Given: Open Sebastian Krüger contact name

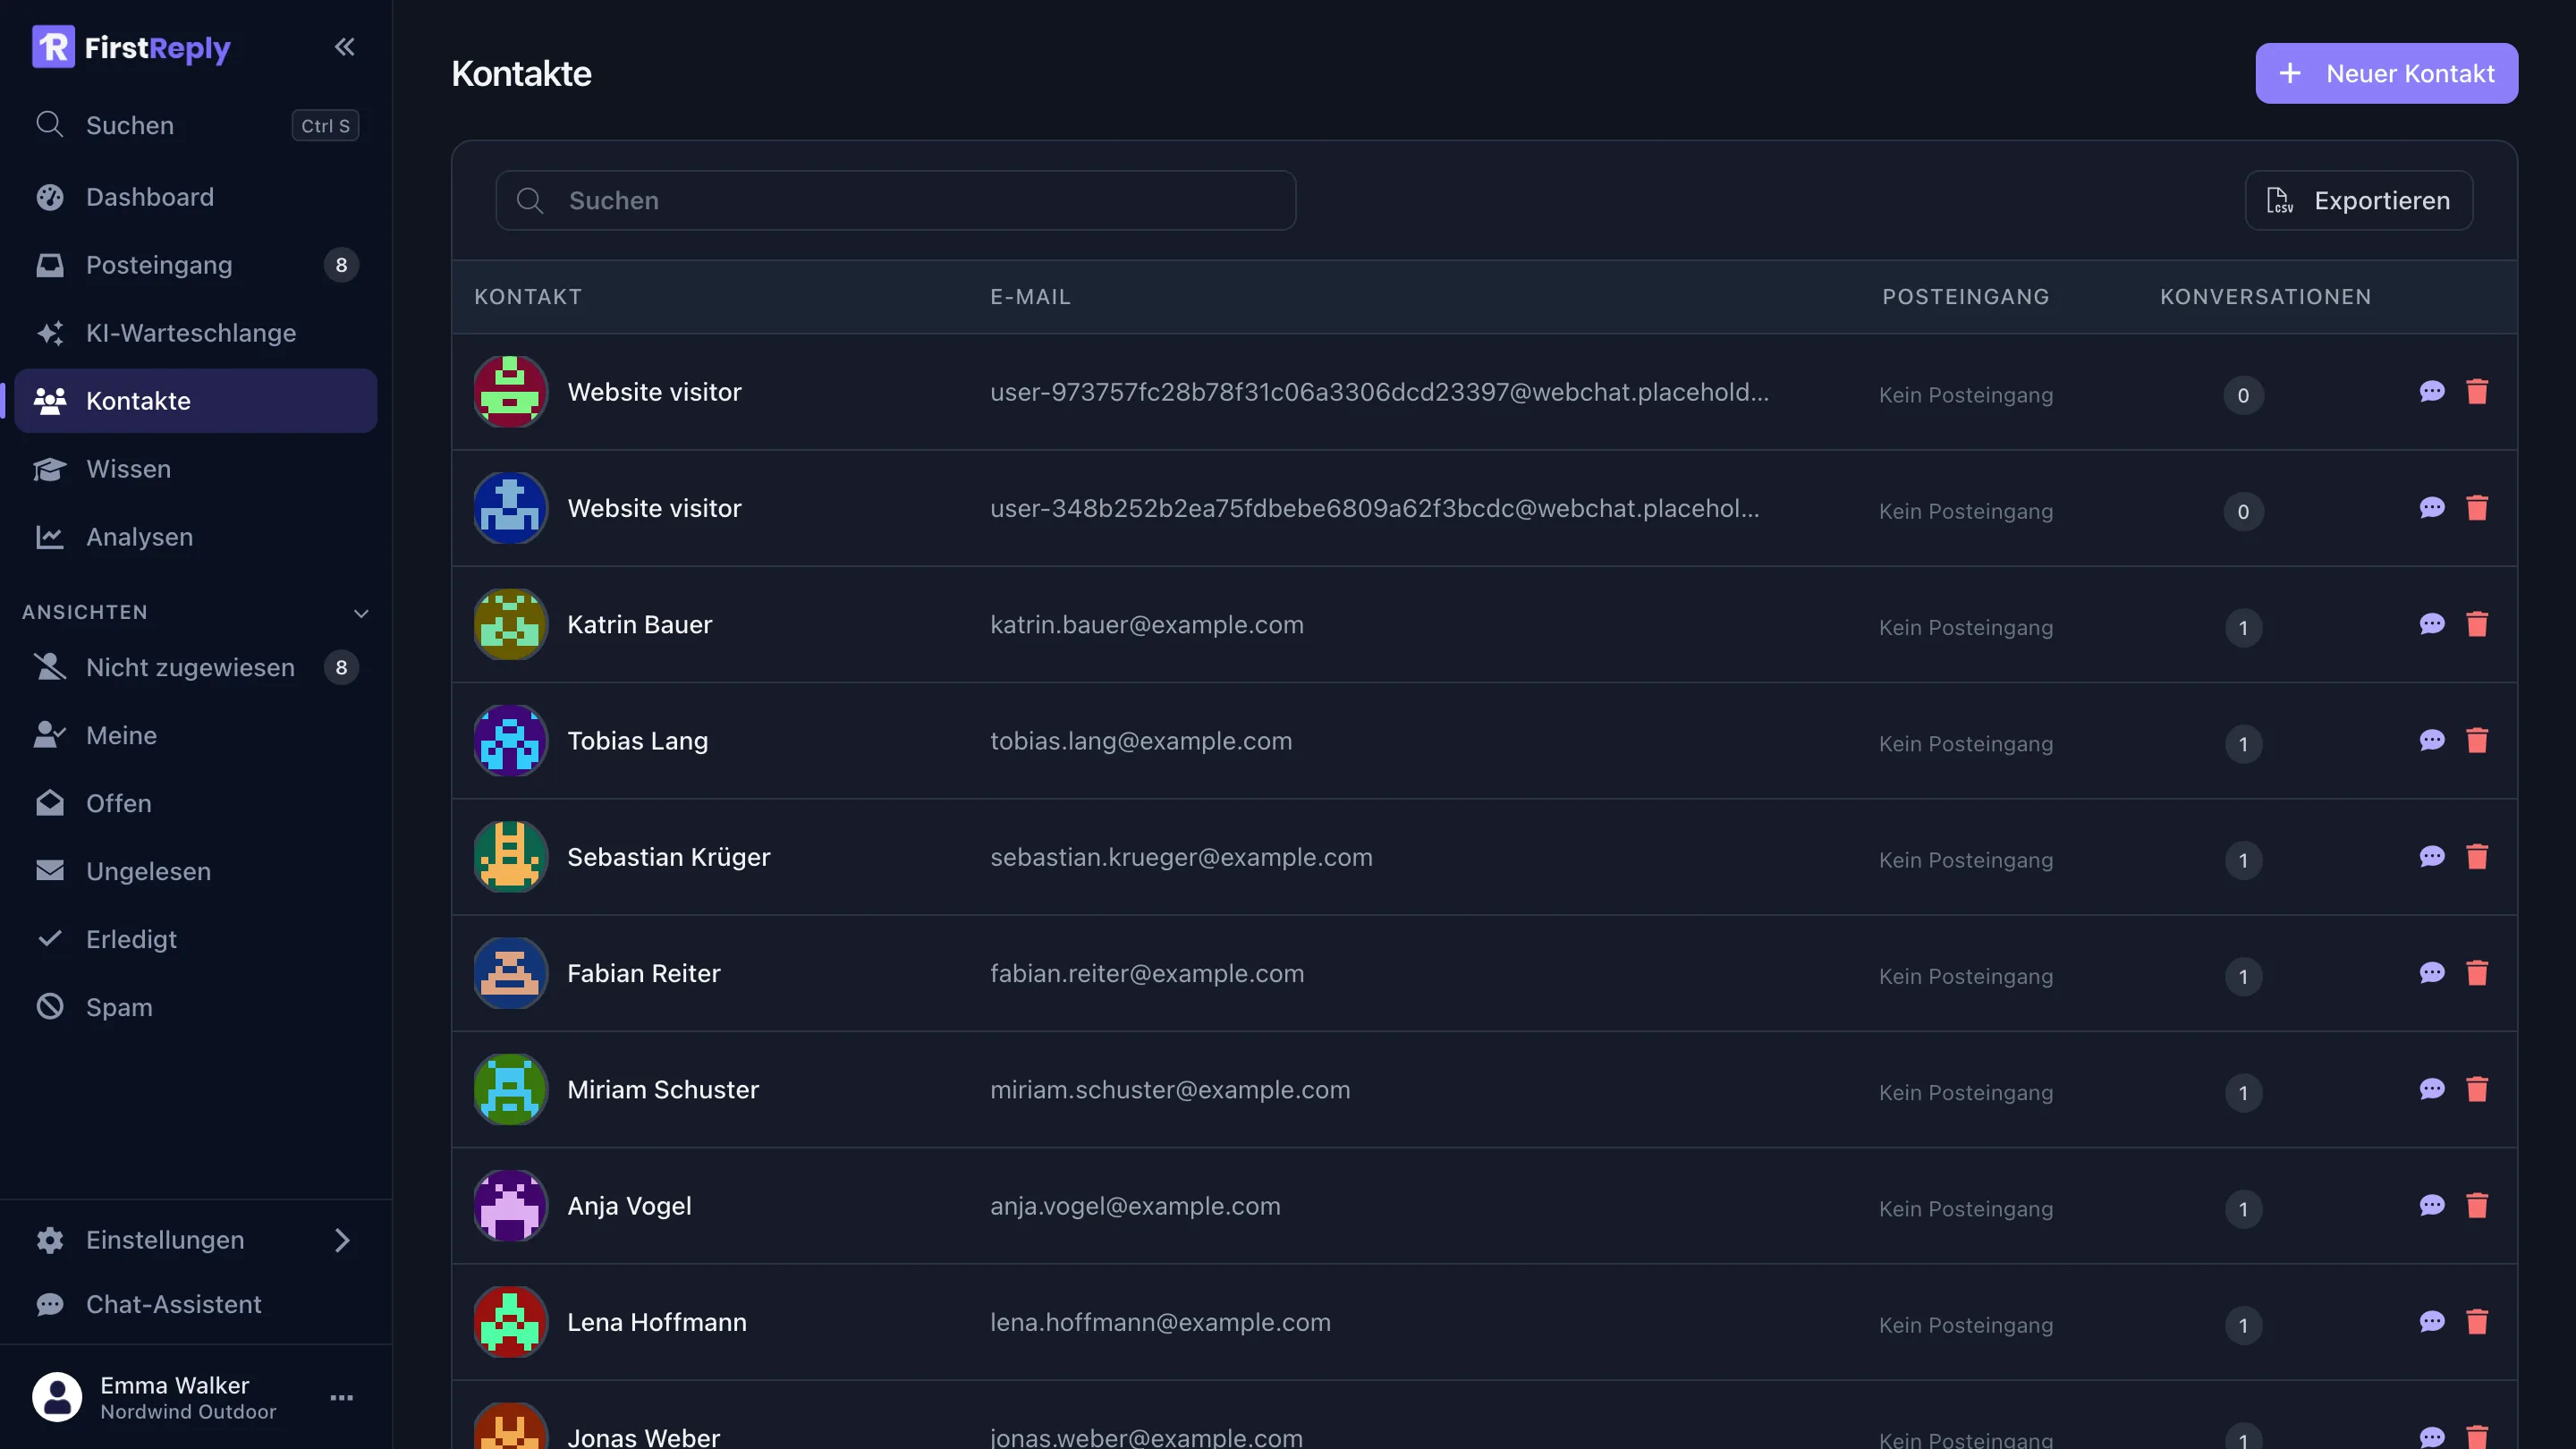Looking at the screenshot, I should [x=668, y=857].
